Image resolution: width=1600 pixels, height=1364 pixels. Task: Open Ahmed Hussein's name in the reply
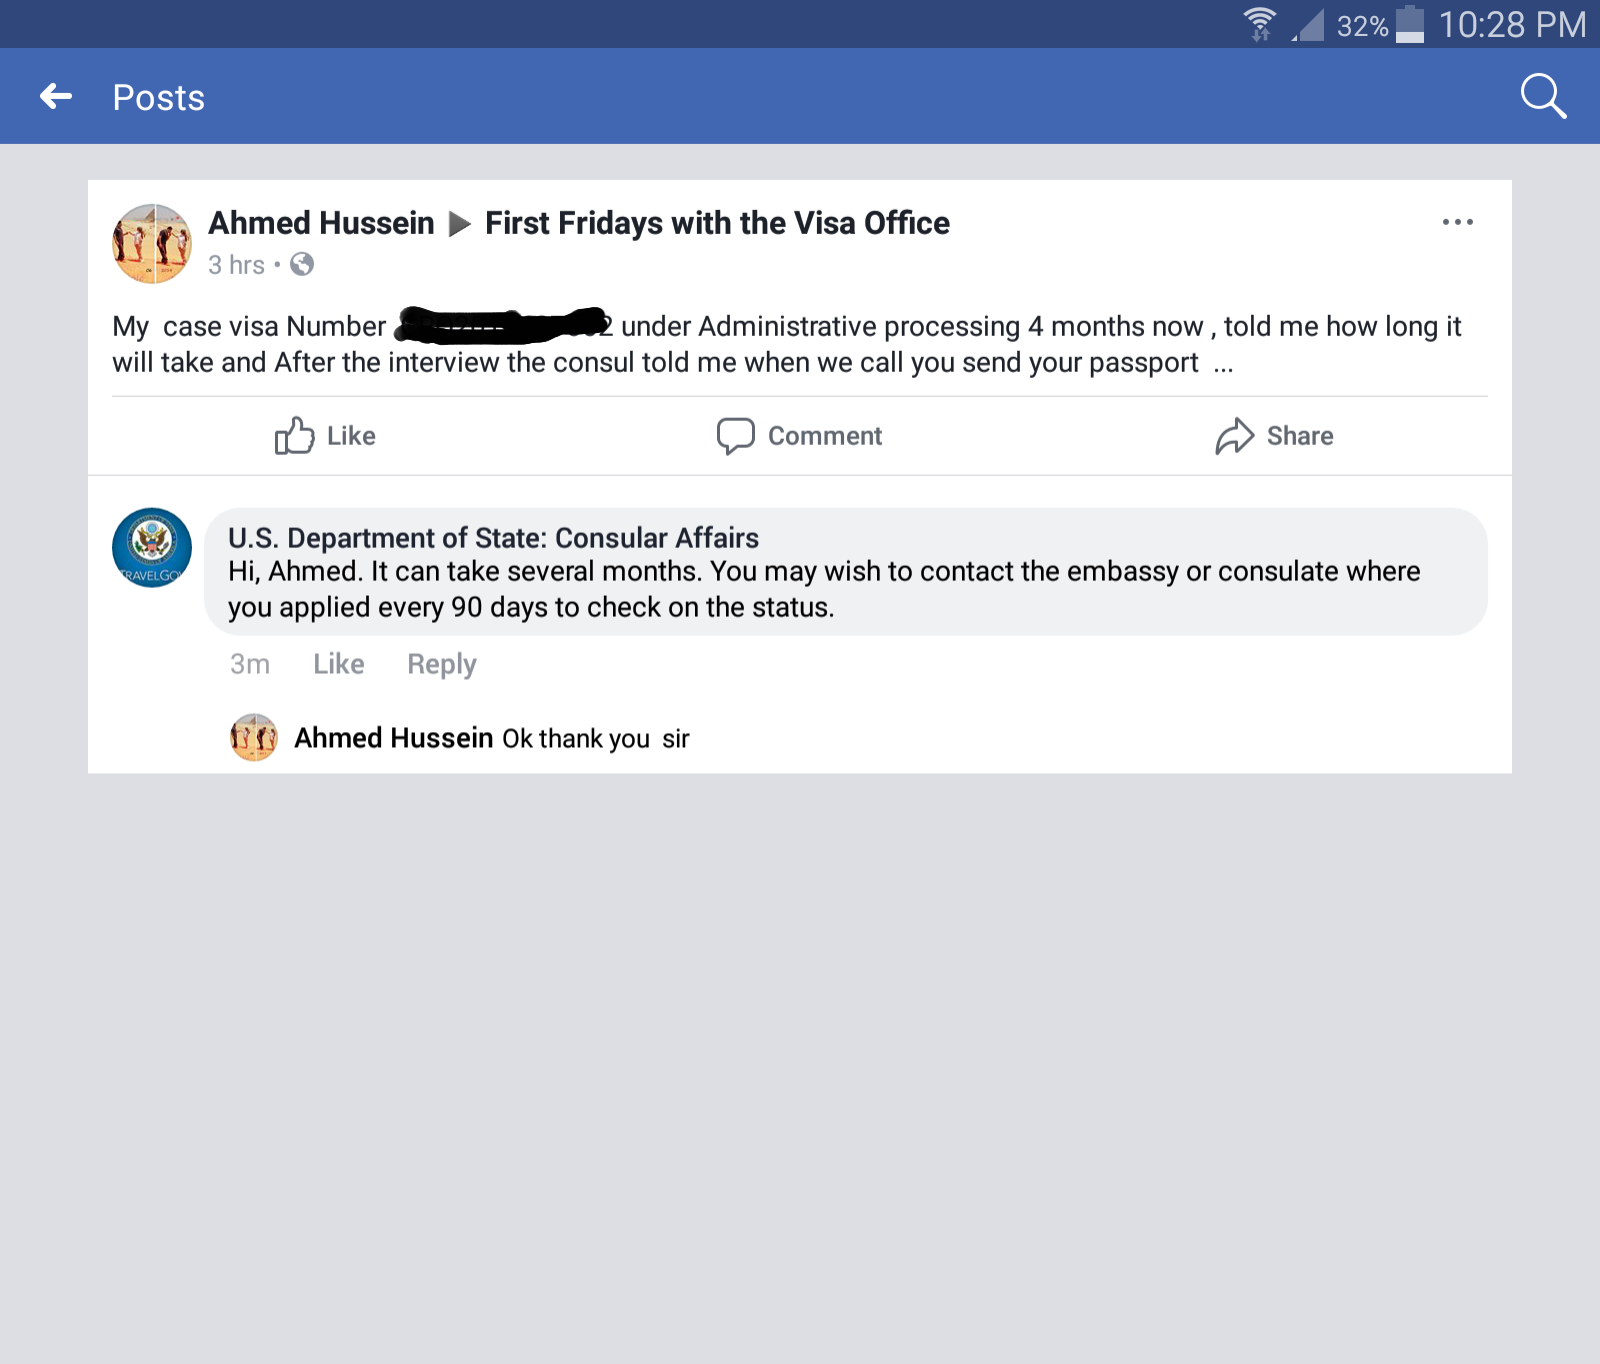[x=393, y=738]
